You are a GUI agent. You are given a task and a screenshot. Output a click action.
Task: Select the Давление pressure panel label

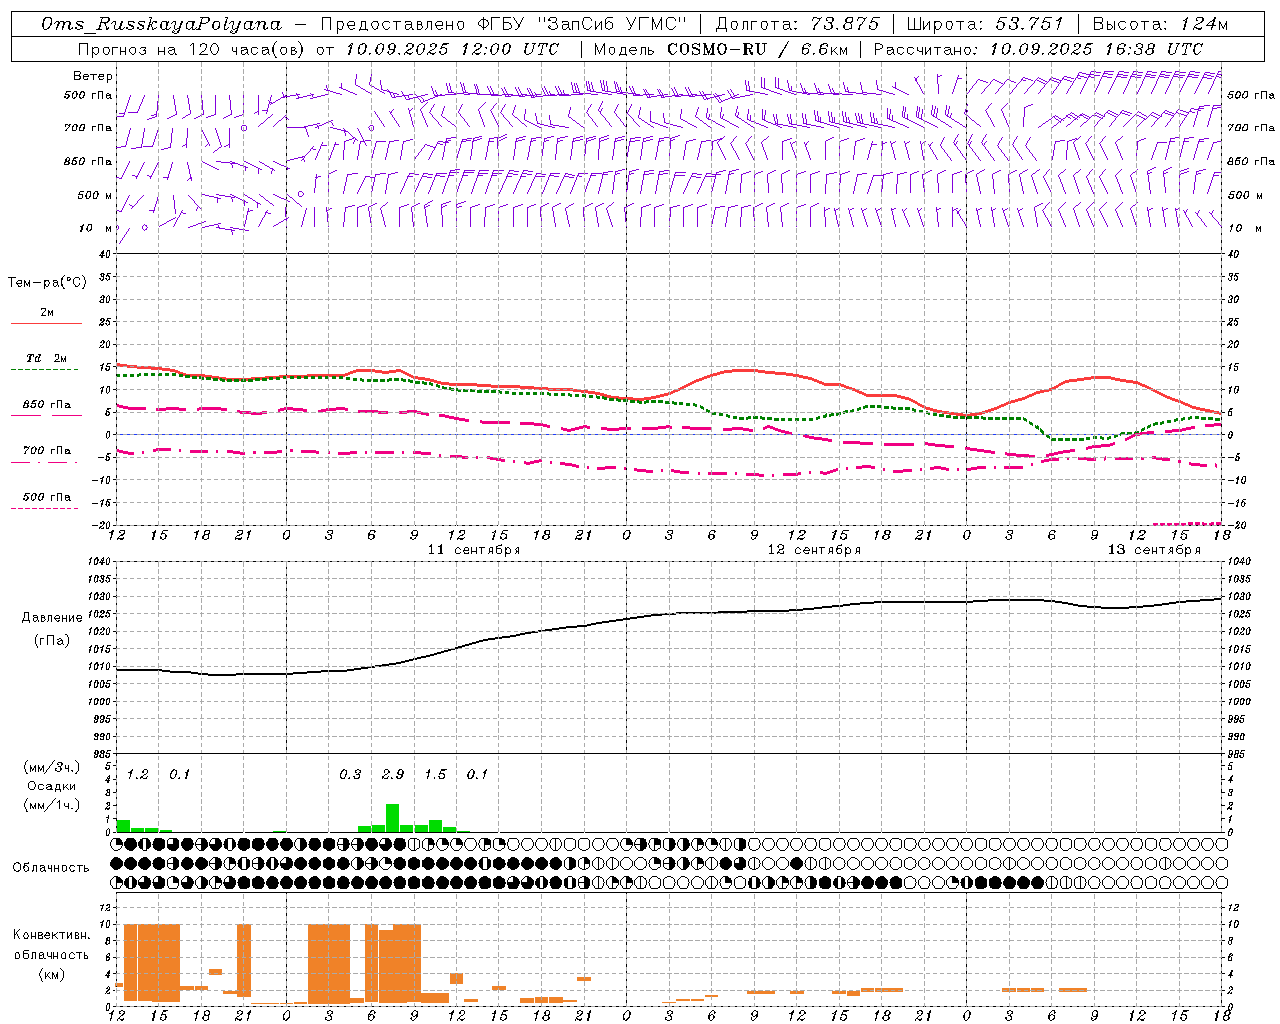coord(52,618)
